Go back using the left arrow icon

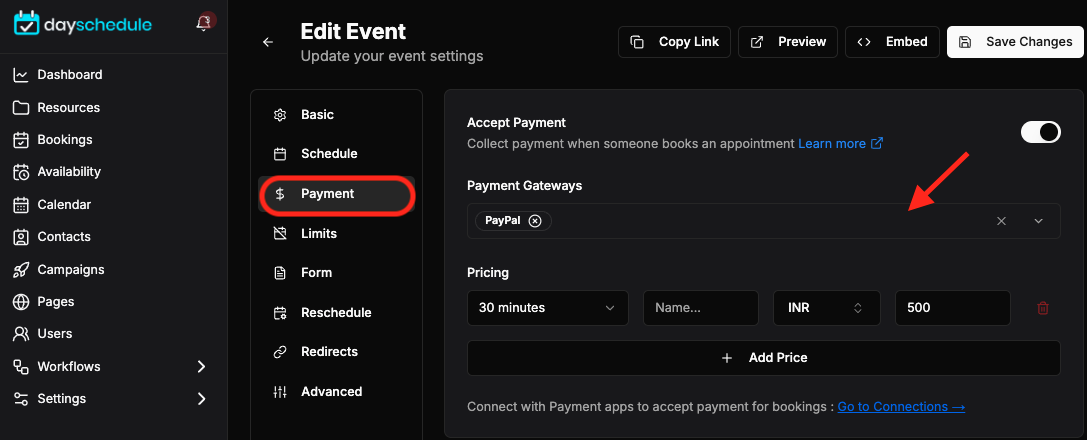(x=268, y=42)
